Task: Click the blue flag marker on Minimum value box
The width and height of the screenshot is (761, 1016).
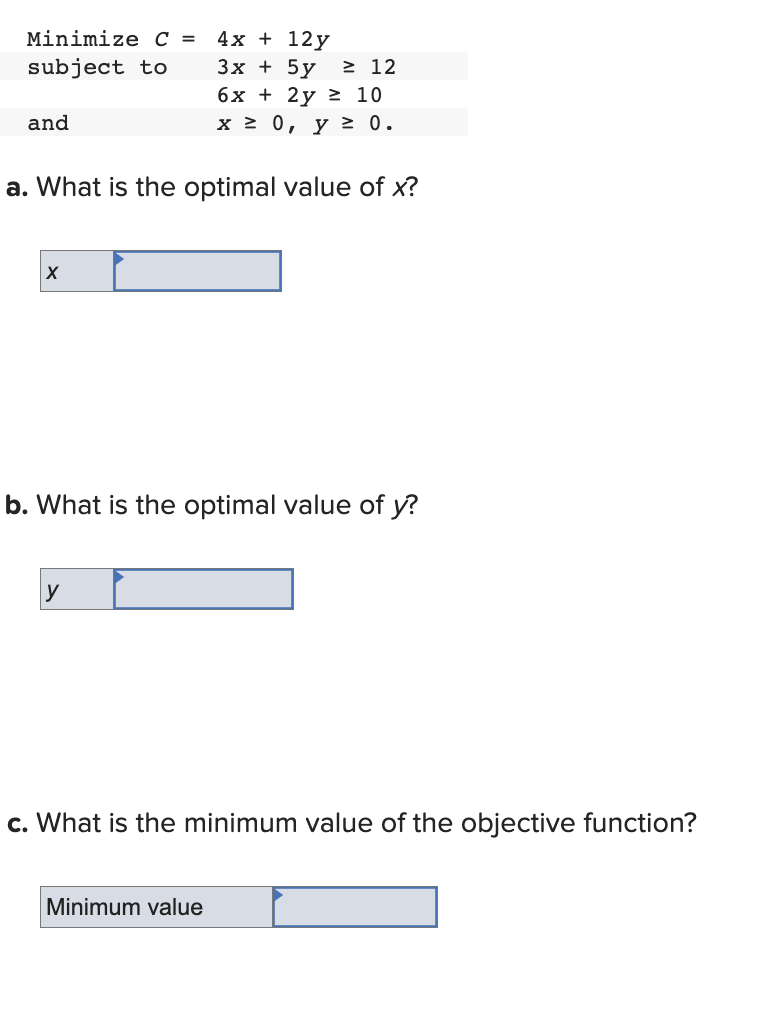Action: [x=278, y=894]
